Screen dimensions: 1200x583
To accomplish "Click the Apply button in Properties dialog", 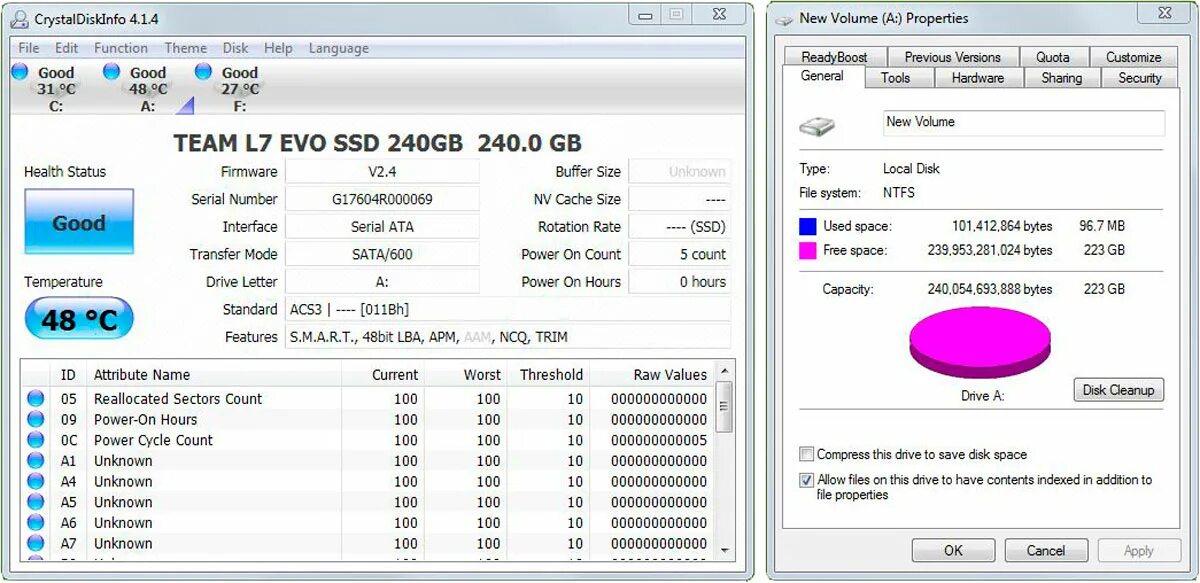I will pyautogui.click(x=1138, y=550).
